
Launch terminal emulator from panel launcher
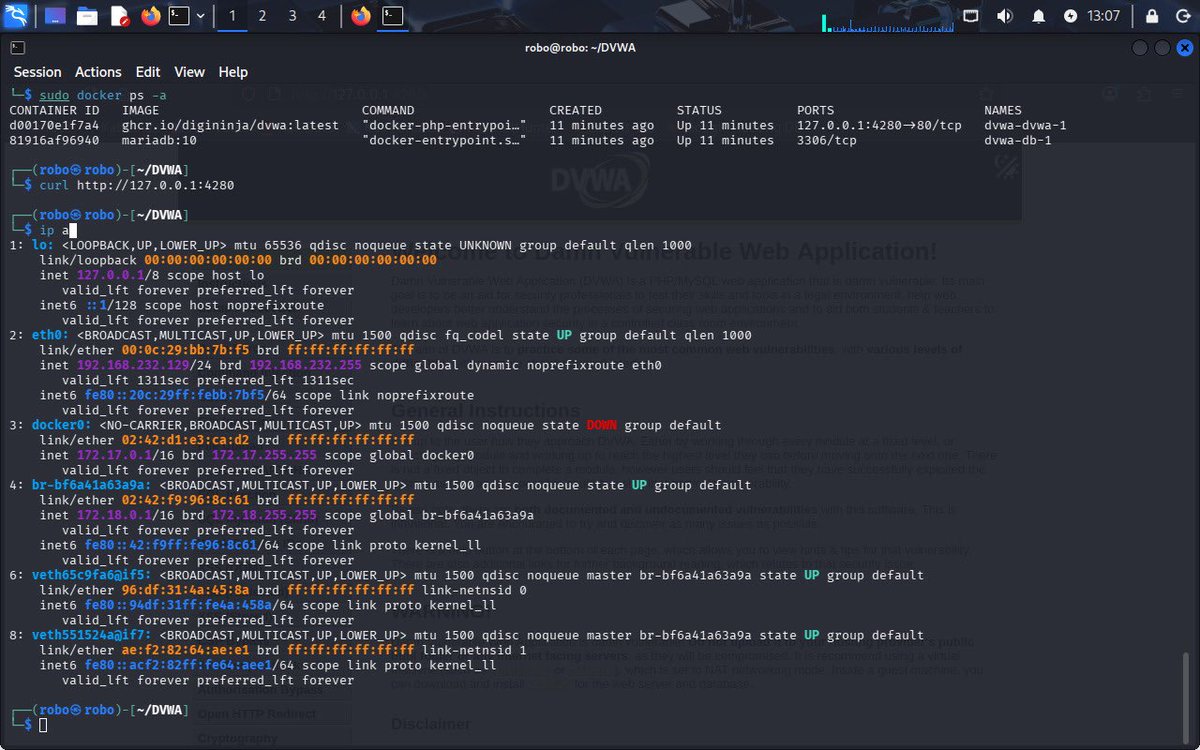[x=179, y=16]
